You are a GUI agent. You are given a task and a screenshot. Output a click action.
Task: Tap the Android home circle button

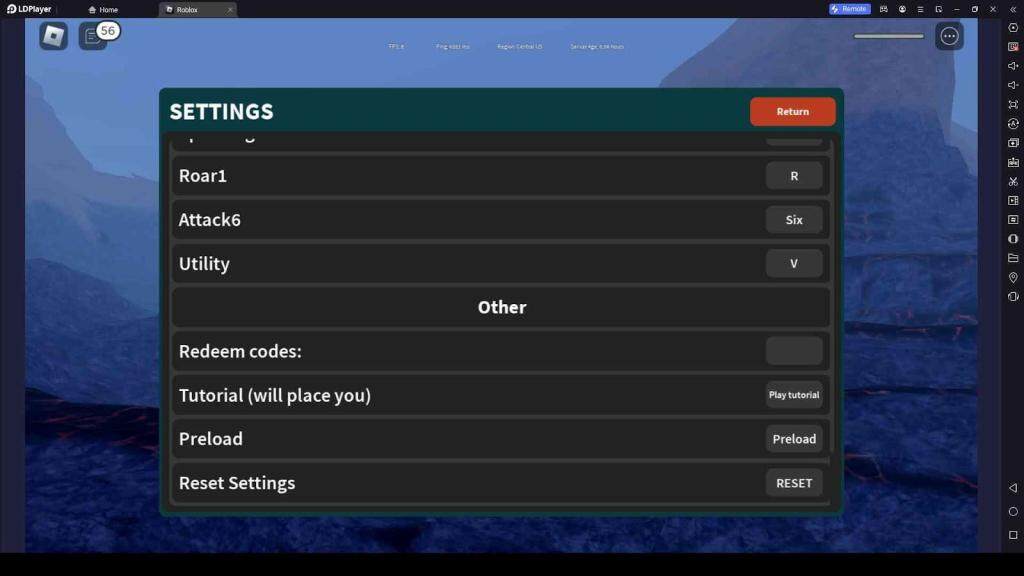(x=1013, y=511)
